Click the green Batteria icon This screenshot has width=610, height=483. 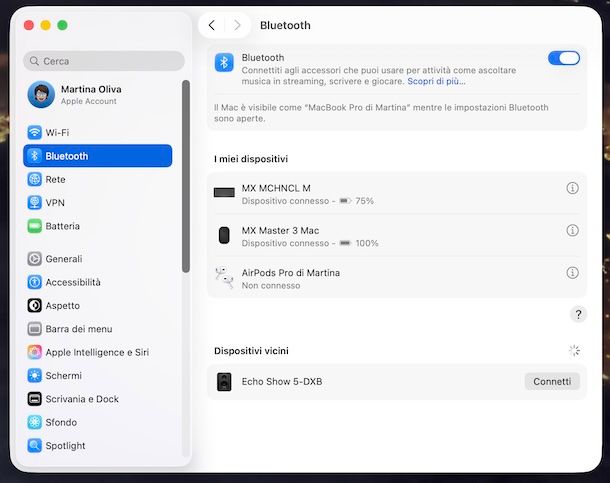(x=35, y=226)
